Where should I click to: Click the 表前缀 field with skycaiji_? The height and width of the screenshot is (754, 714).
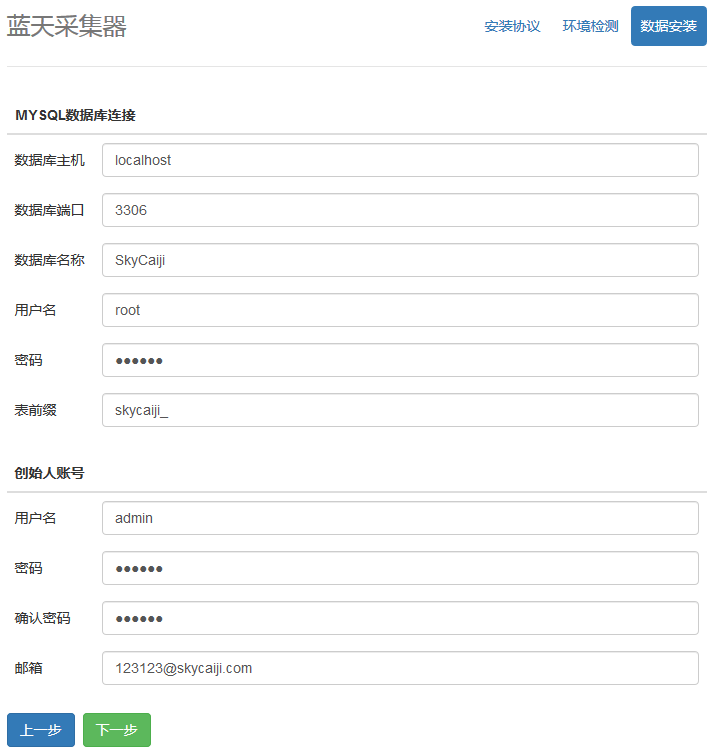point(400,410)
